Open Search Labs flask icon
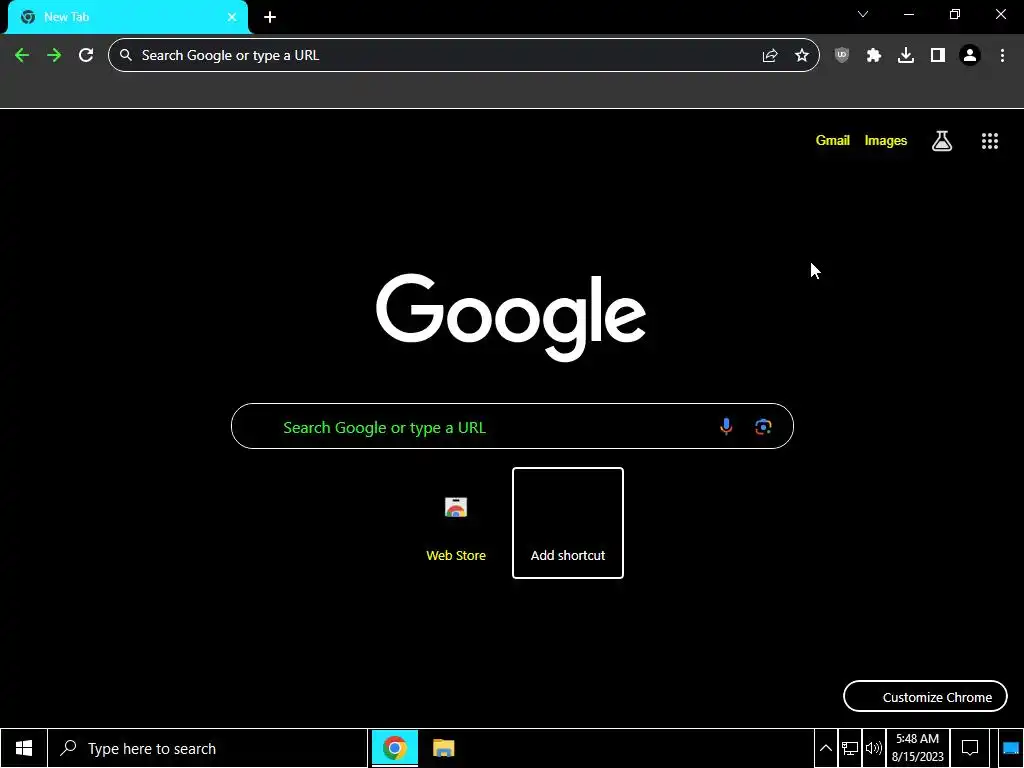The height and width of the screenshot is (768, 1024). pyautogui.click(x=942, y=140)
